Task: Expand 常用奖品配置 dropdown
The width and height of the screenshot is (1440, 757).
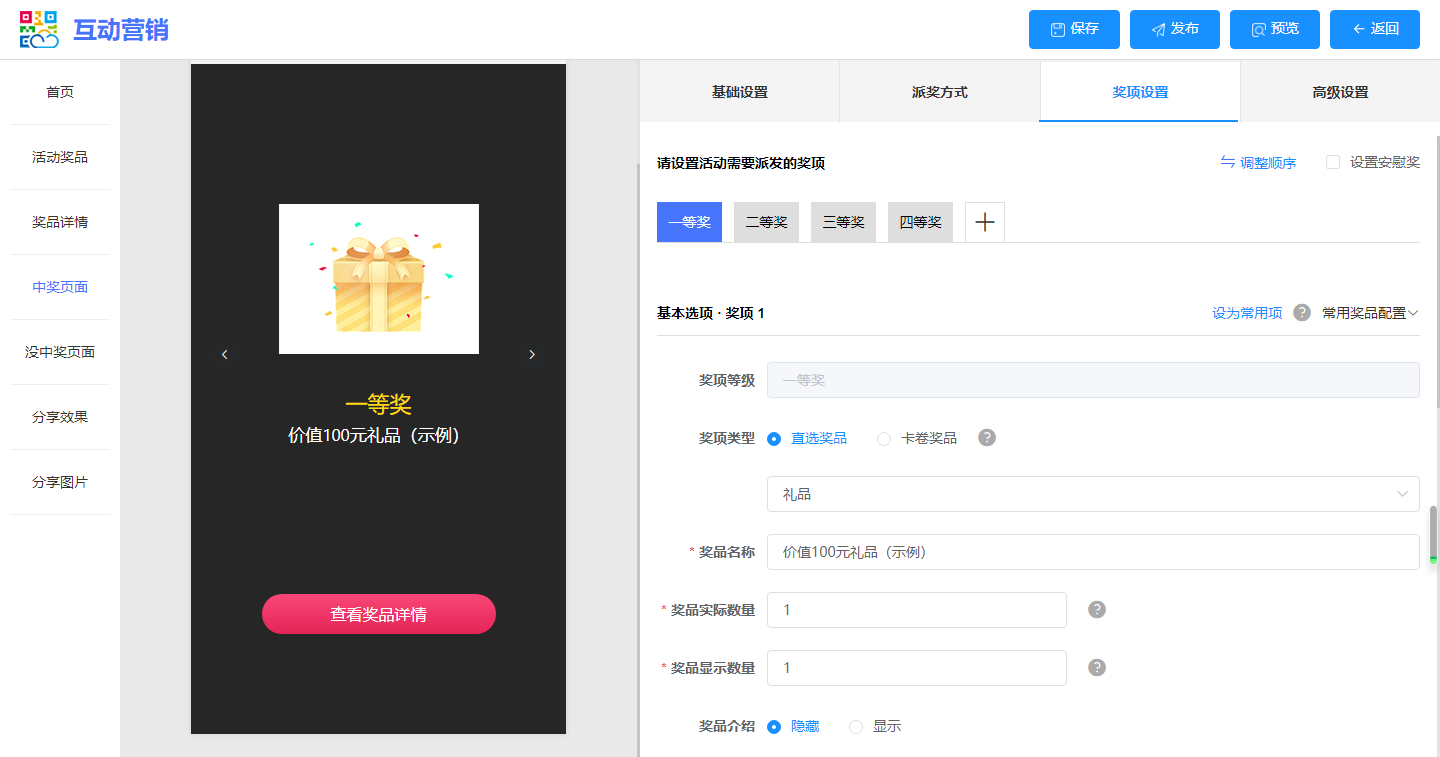Action: 1370,313
